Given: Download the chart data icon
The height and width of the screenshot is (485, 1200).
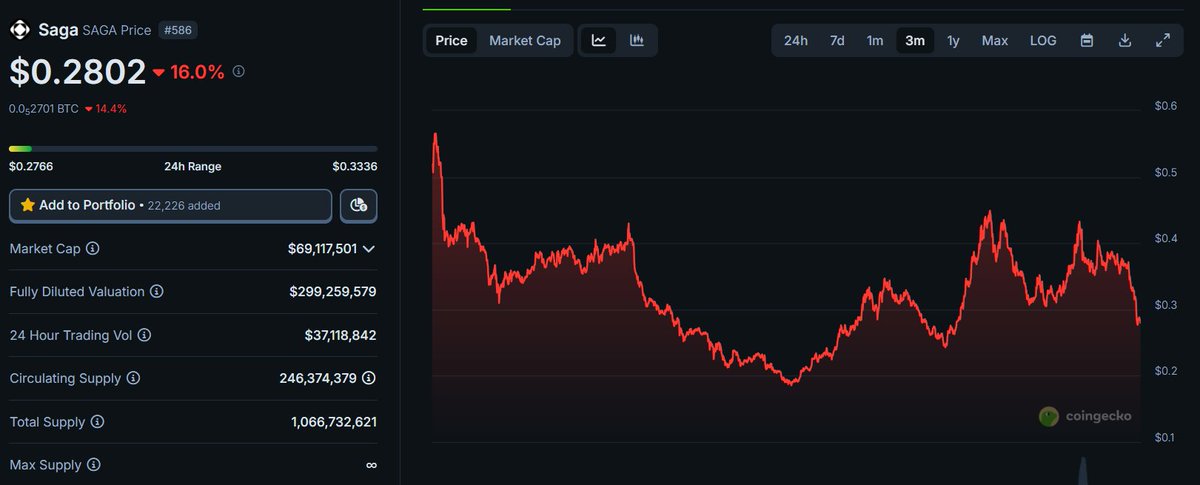Looking at the screenshot, I should [1125, 41].
